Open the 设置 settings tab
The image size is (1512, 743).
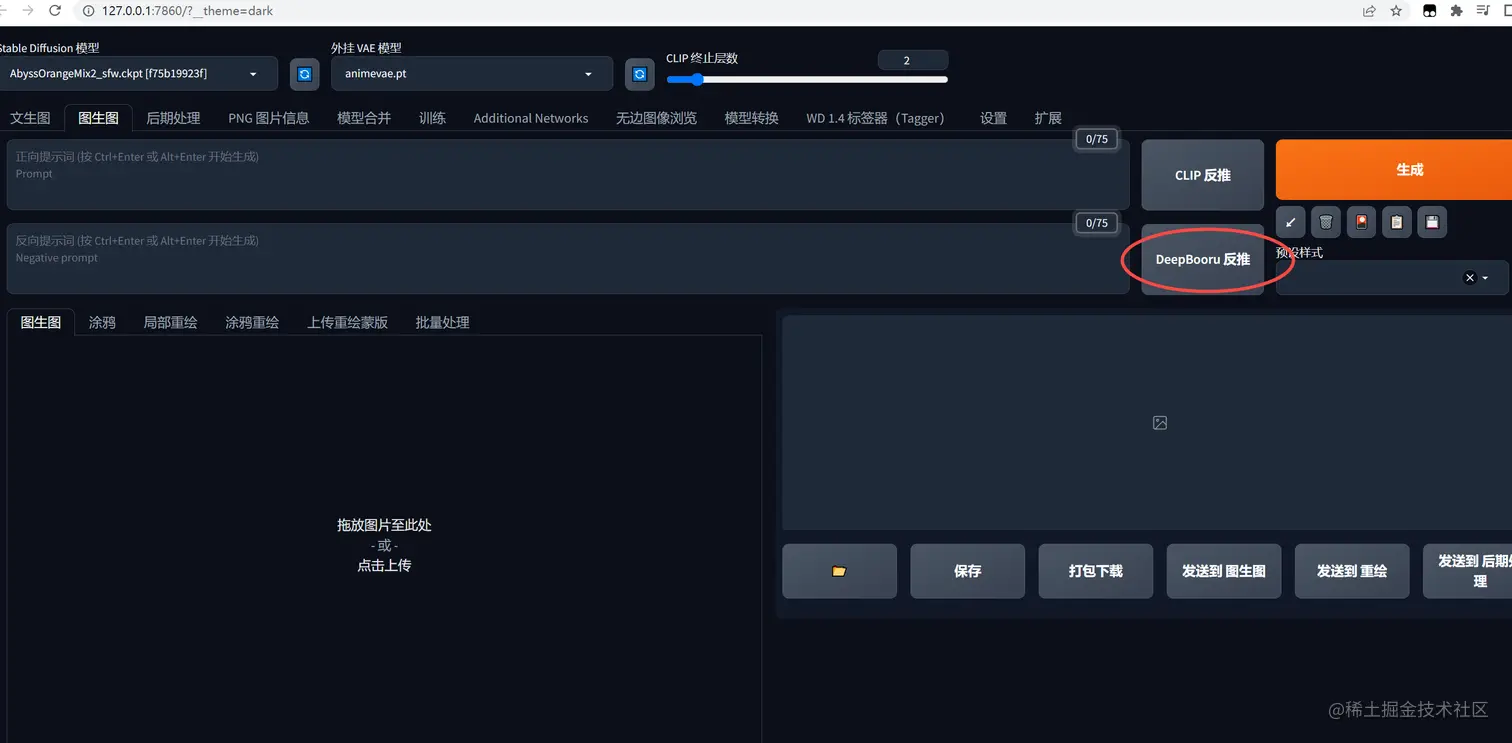tap(993, 118)
